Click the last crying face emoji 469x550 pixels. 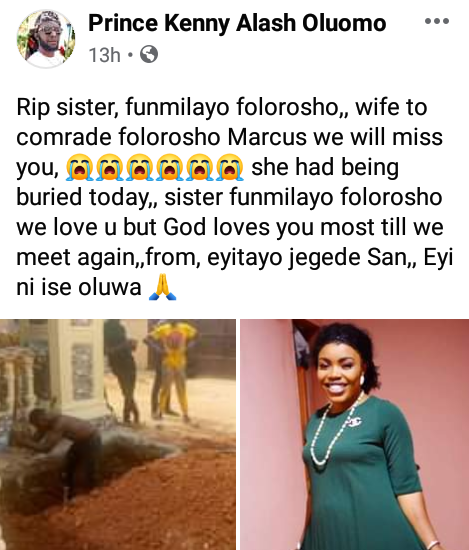[230, 167]
